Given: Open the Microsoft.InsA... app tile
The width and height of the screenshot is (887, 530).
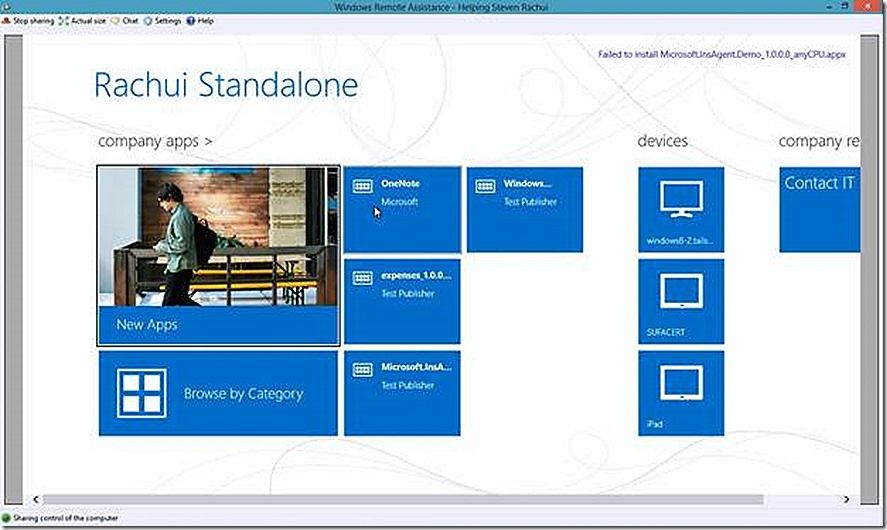Looking at the screenshot, I should tap(402, 393).
